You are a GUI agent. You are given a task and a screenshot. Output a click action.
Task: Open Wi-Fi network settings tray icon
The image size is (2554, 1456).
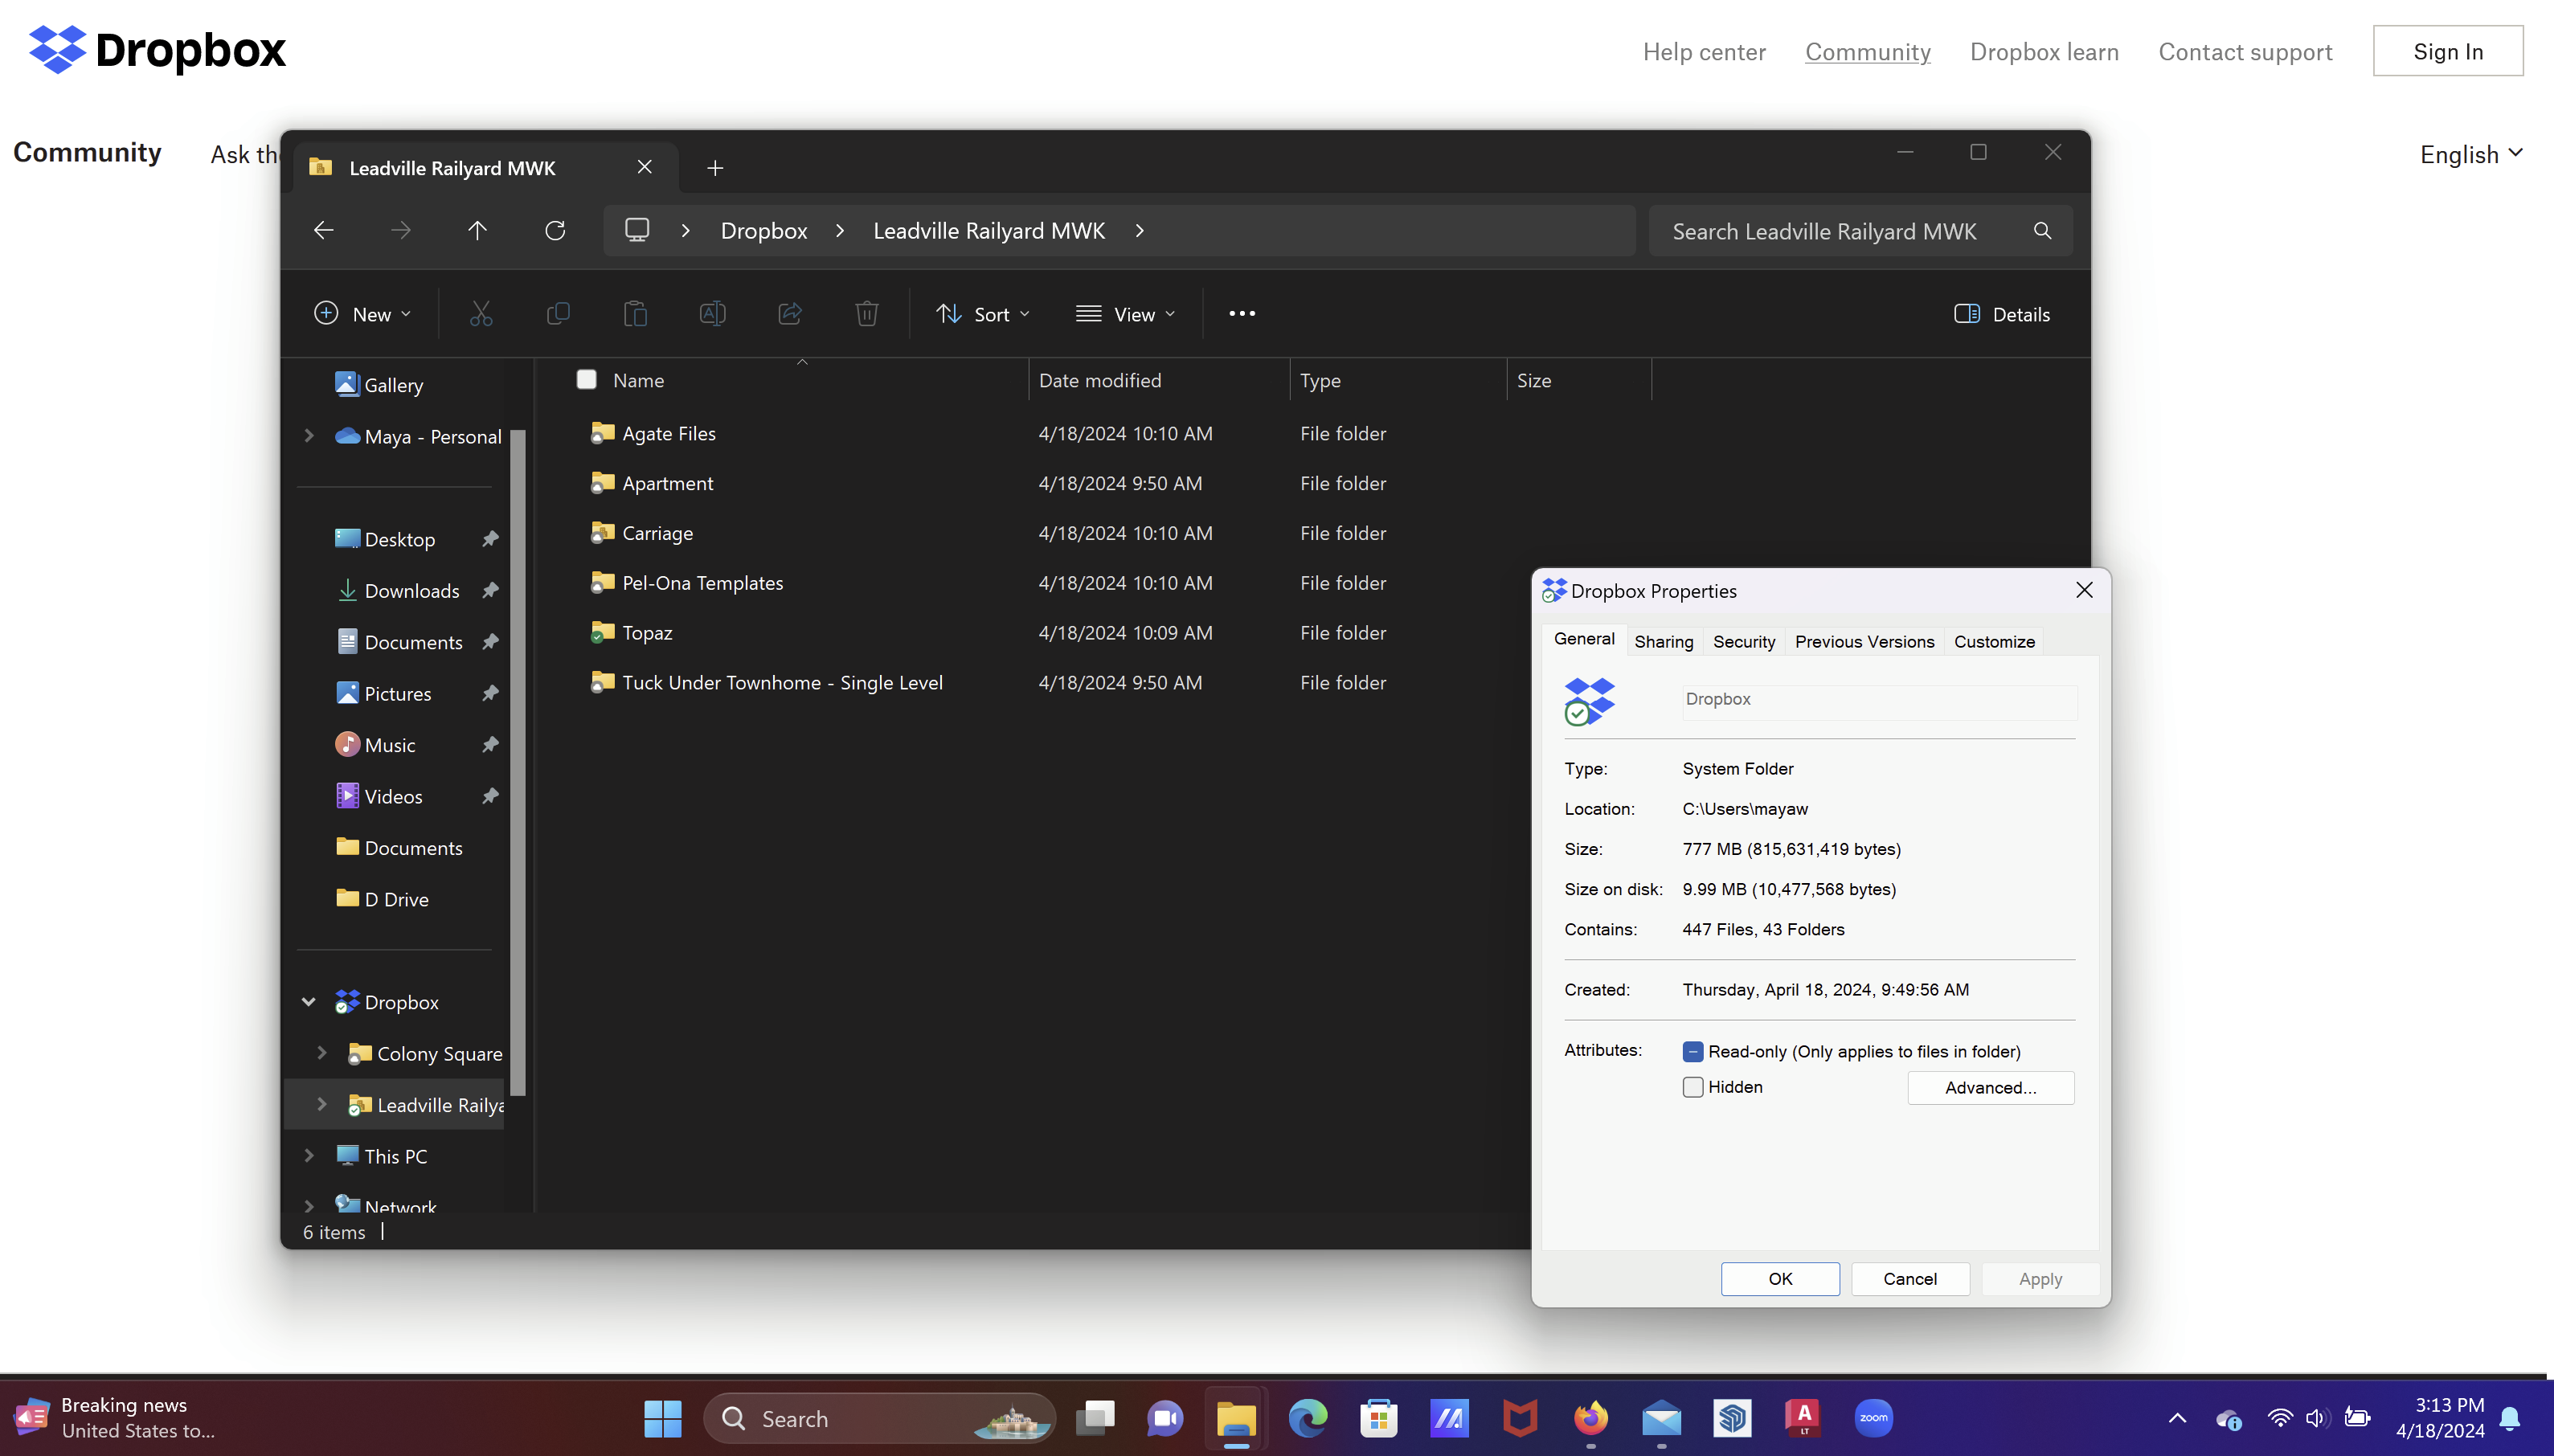[2280, 1418]
